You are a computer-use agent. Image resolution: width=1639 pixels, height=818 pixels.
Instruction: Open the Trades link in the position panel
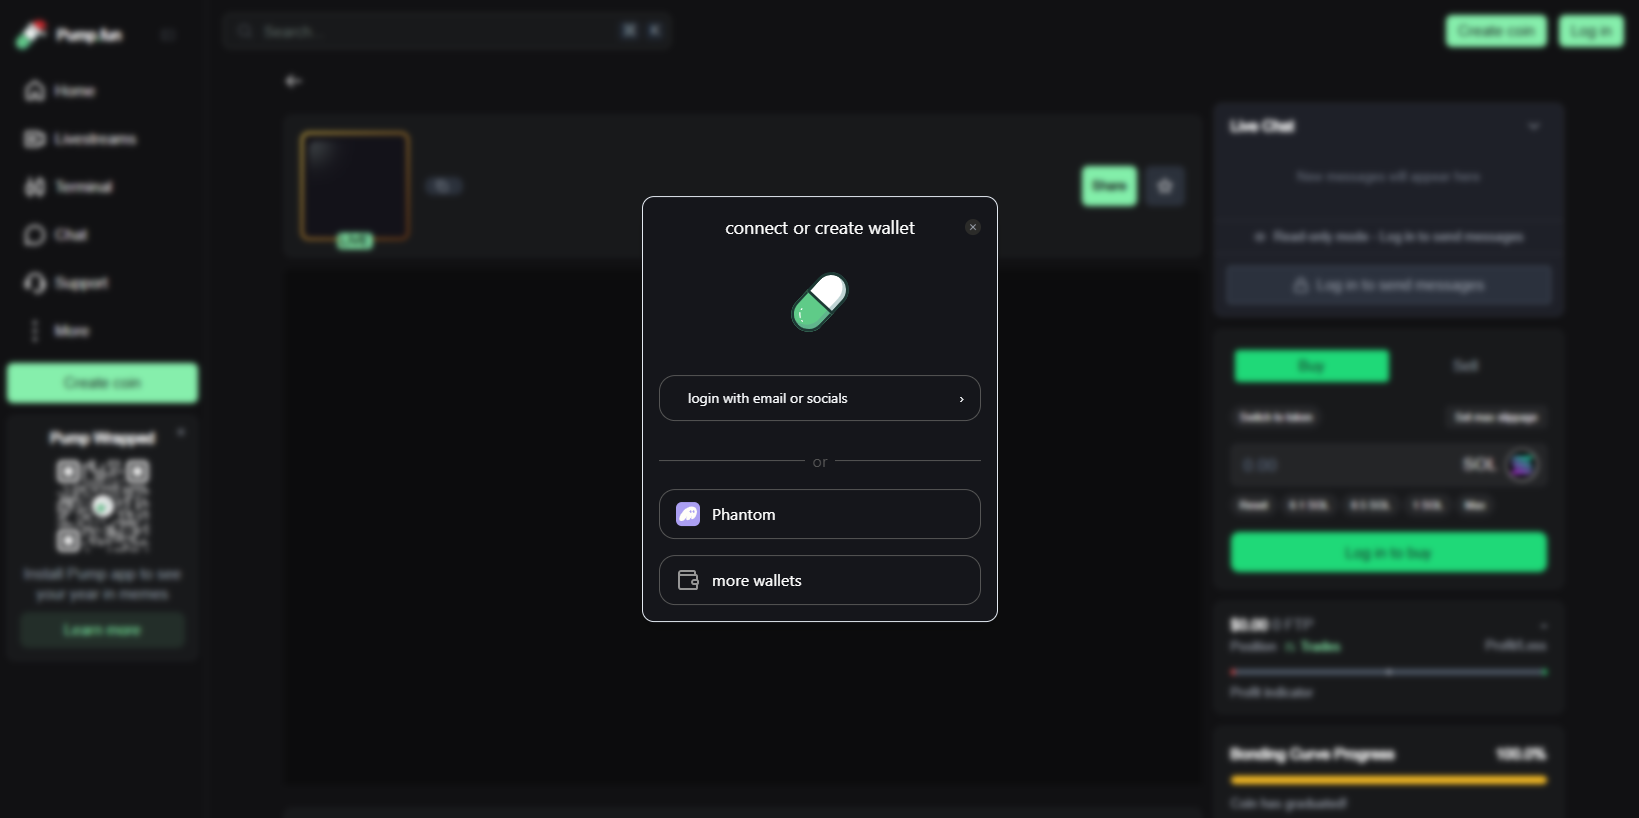pyautogui.click(x=1320, y=646)
